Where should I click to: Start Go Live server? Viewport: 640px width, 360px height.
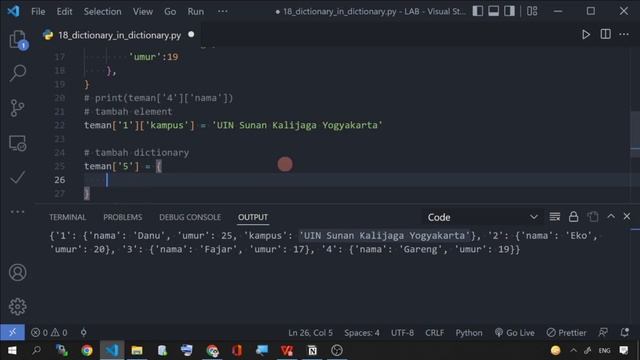(x=514, y=333)
